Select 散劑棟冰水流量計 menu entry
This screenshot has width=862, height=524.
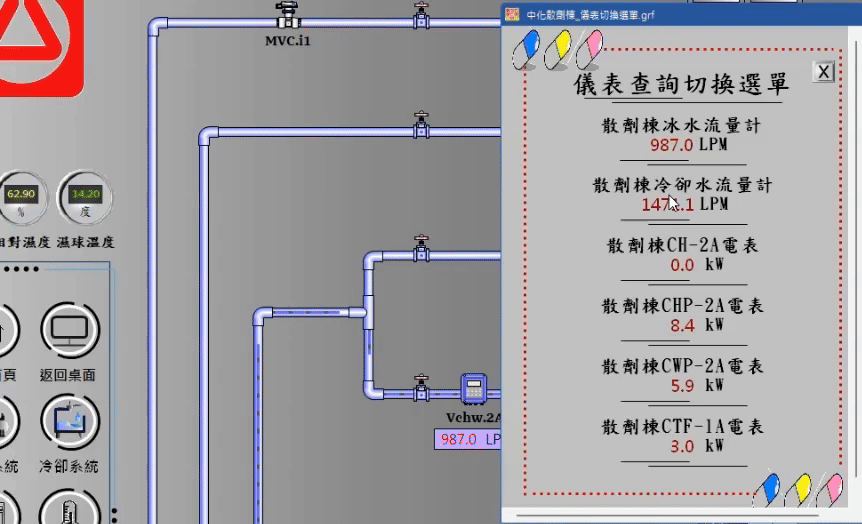coord(682,126)
